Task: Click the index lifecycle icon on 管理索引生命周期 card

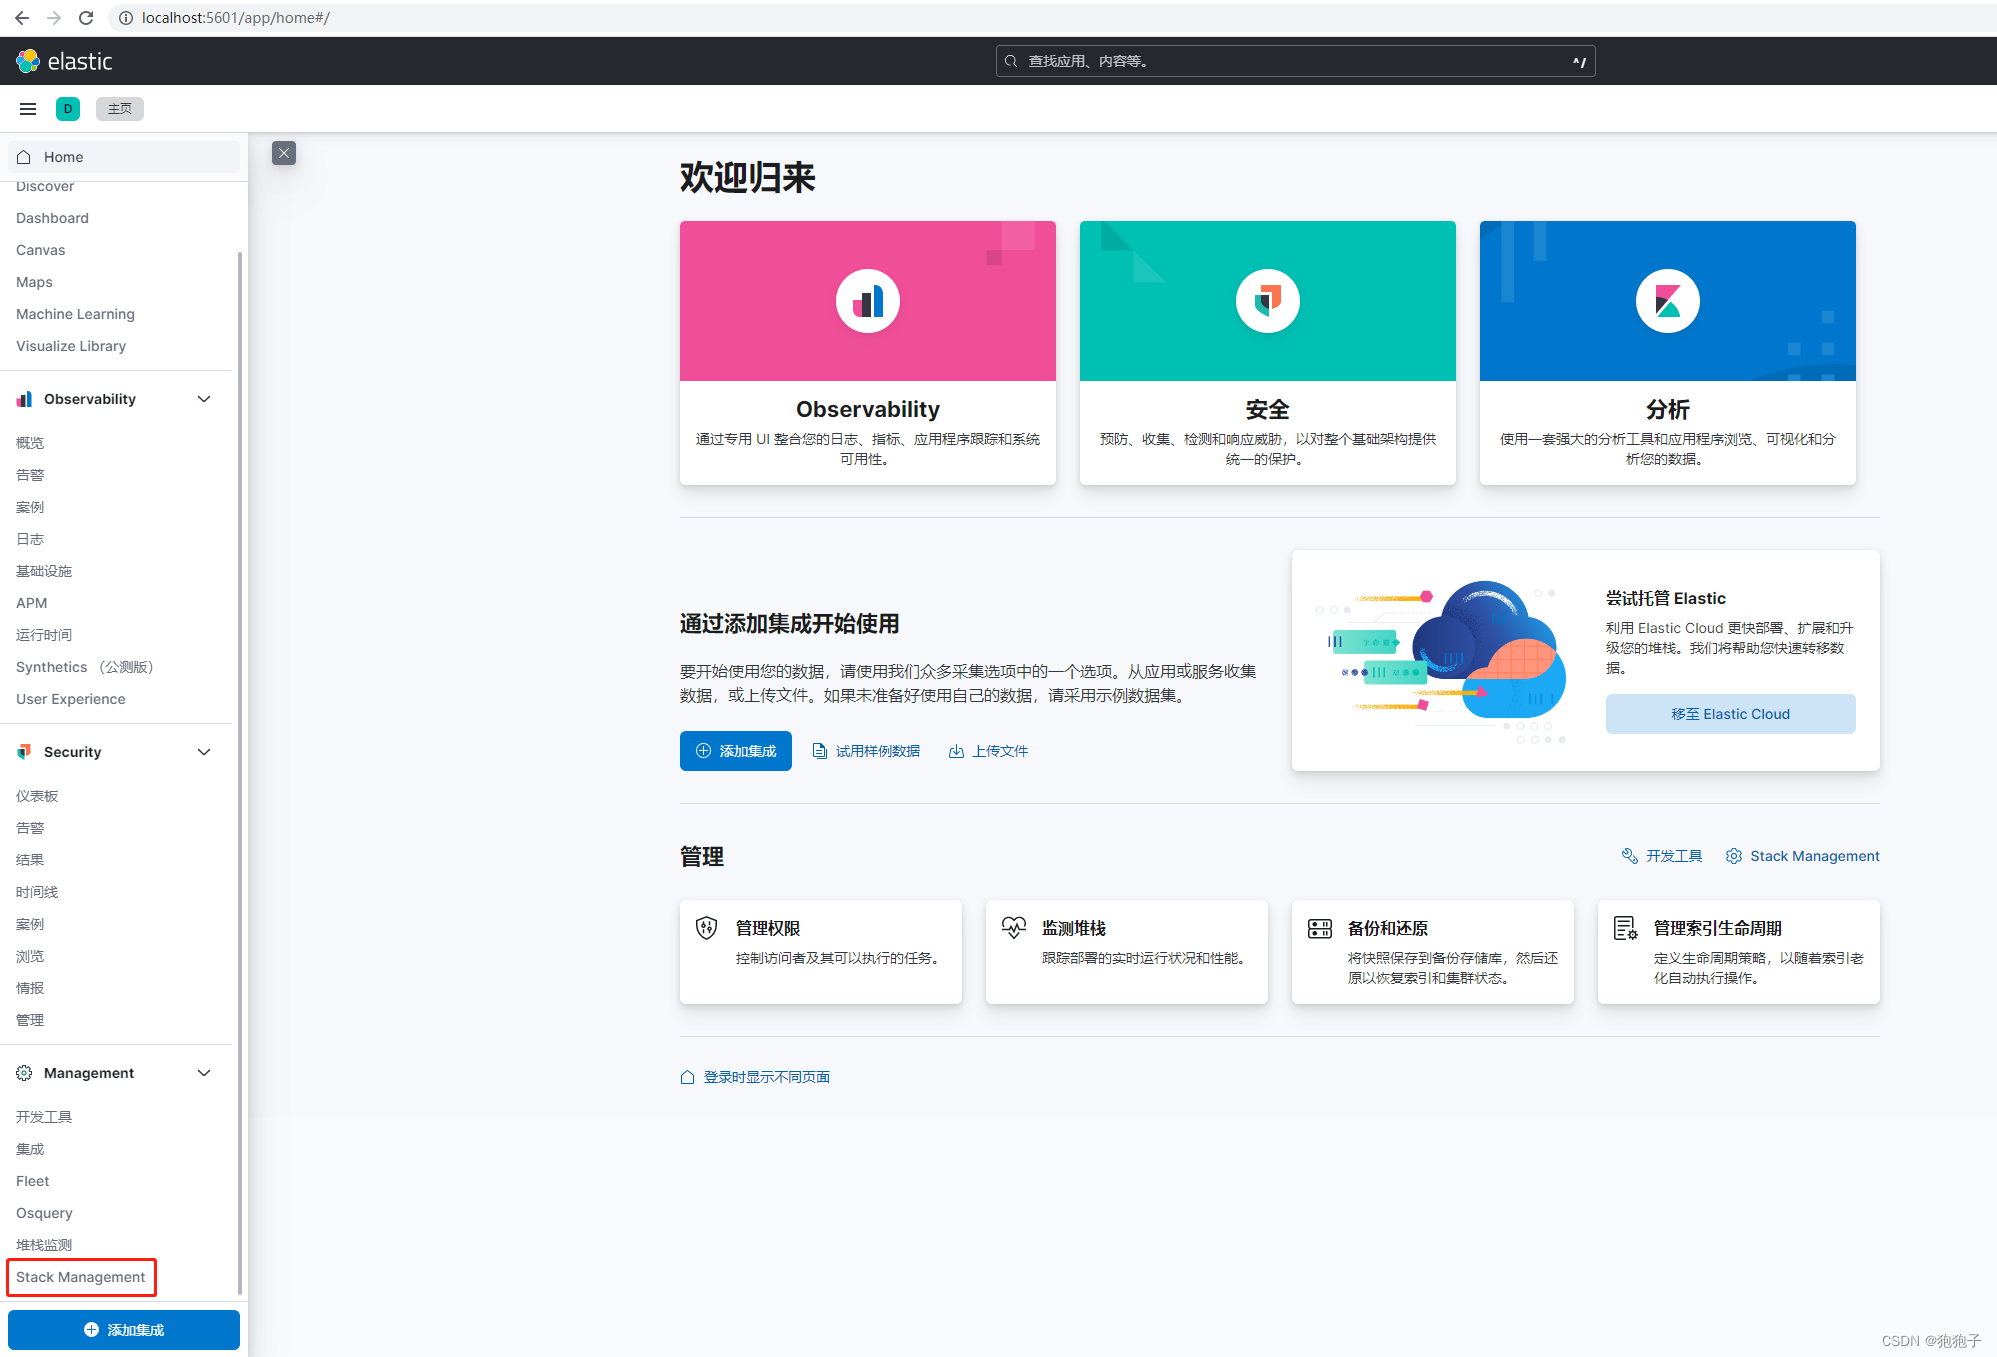Action: click(1626, 927)
